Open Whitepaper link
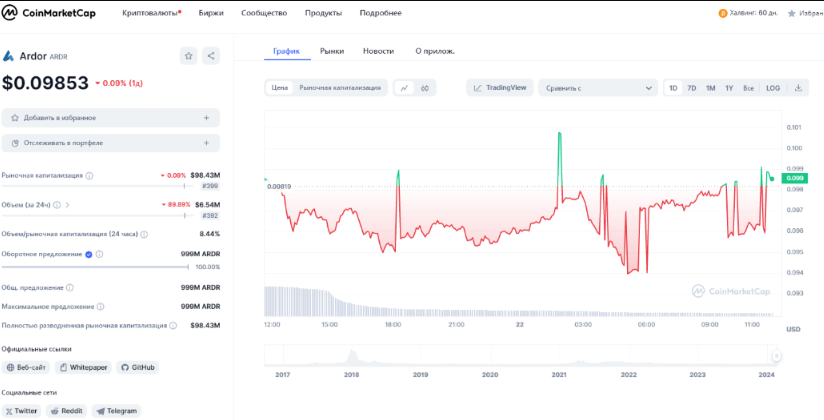824x420 pixels. [84, 367]
